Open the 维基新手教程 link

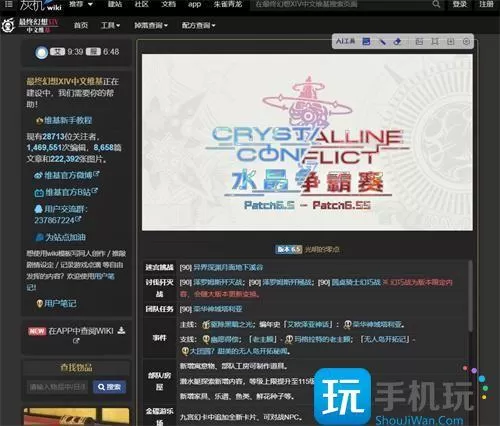(68, 120)
